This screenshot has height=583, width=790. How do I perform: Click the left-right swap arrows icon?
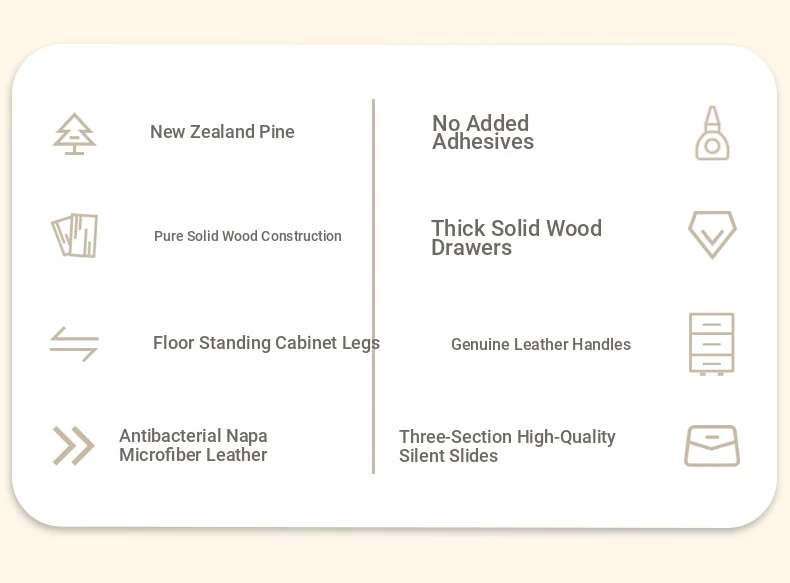[74, 344]
